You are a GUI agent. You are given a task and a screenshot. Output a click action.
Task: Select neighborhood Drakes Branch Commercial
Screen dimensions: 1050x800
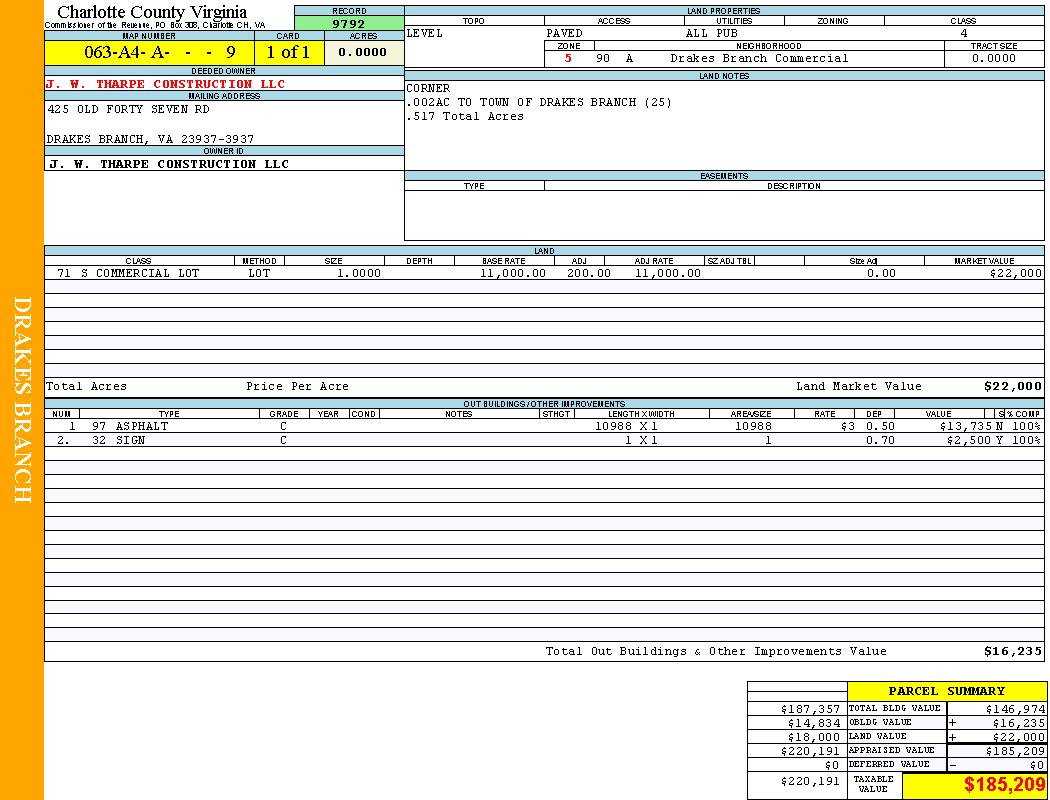758,58
